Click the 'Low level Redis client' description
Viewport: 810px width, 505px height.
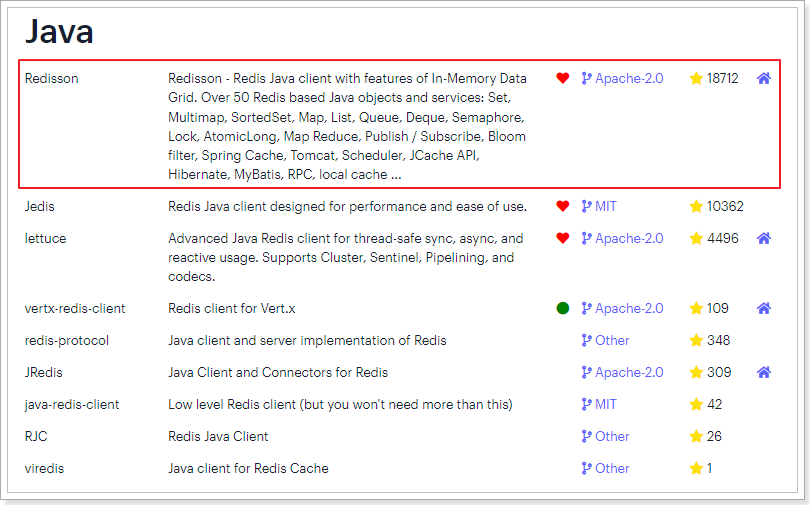pos(340,405)
